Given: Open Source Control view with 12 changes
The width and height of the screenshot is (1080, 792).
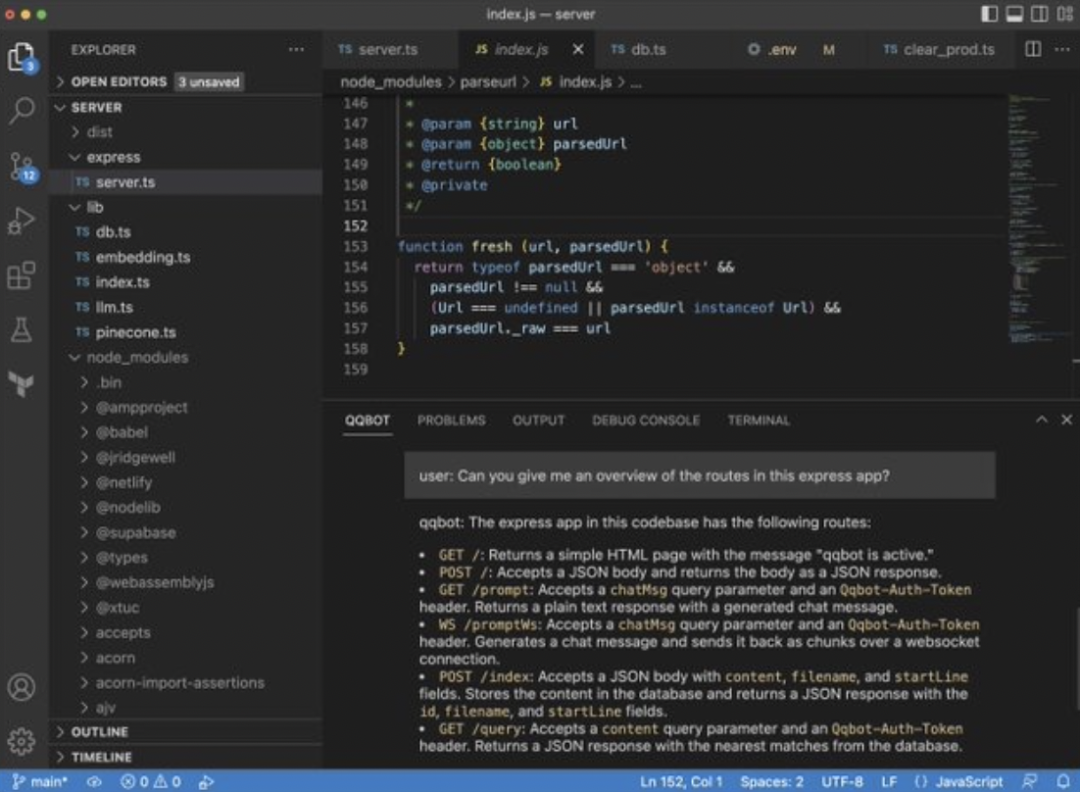Looking at the screenshot, I should [x=22, y=165].
